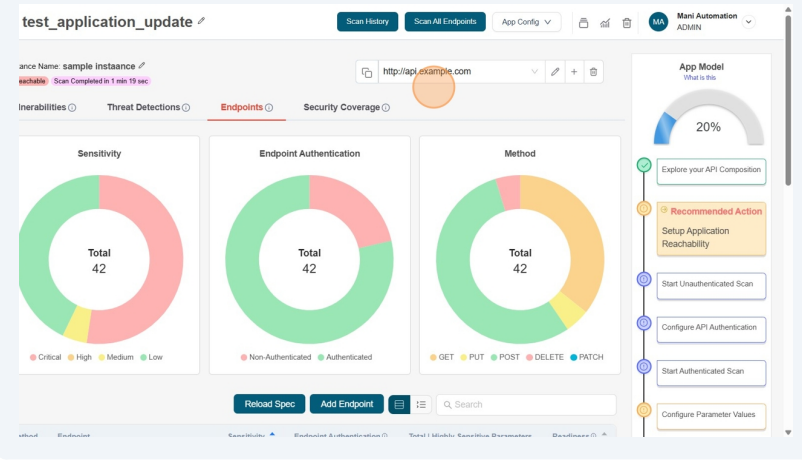Viewport: 802px width, 462px height.
Task: Open the App Config dropdown
Action: pos(526,22)
